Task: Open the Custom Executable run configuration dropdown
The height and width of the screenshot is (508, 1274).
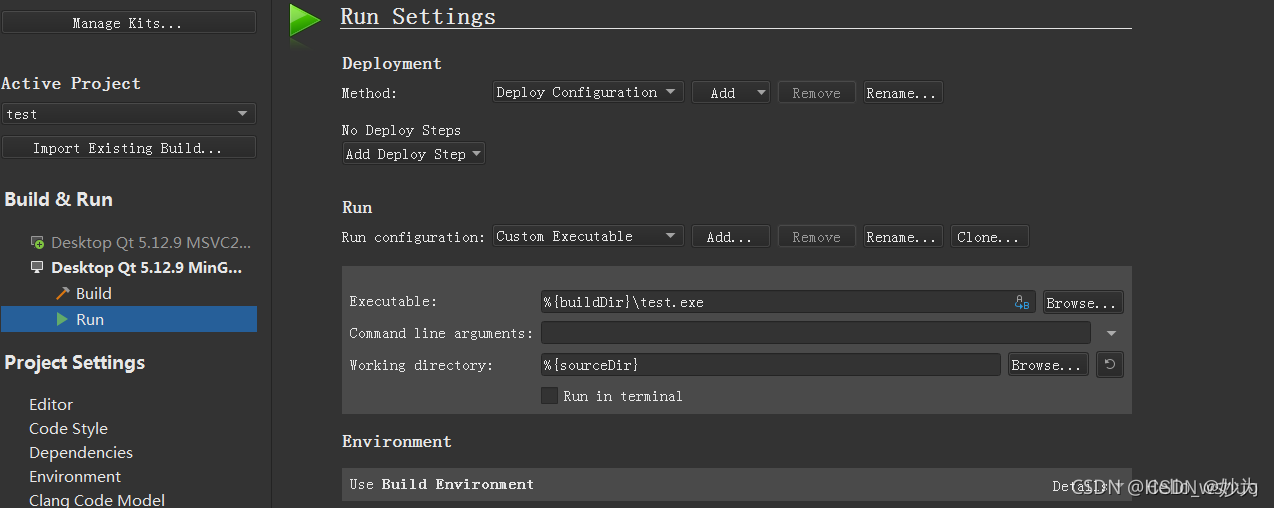Action: (588, 236)
